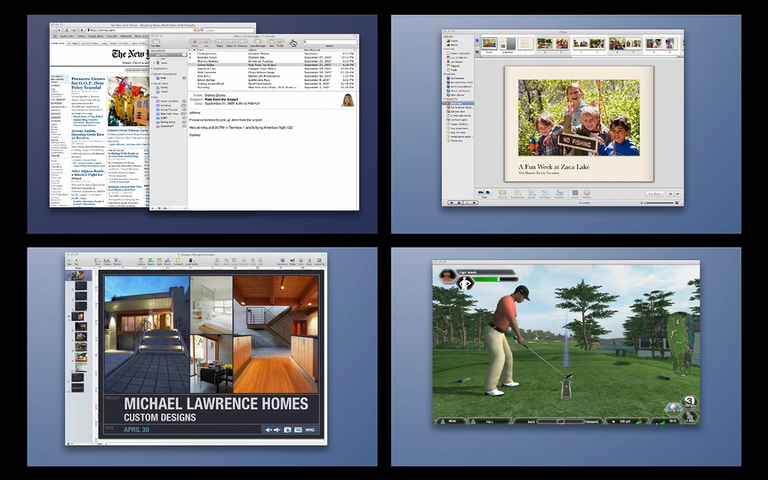Open the 'Across Nation, Housing Costs' headline
The width and height of the screenshot is (768, 480).
pos(88,134)
